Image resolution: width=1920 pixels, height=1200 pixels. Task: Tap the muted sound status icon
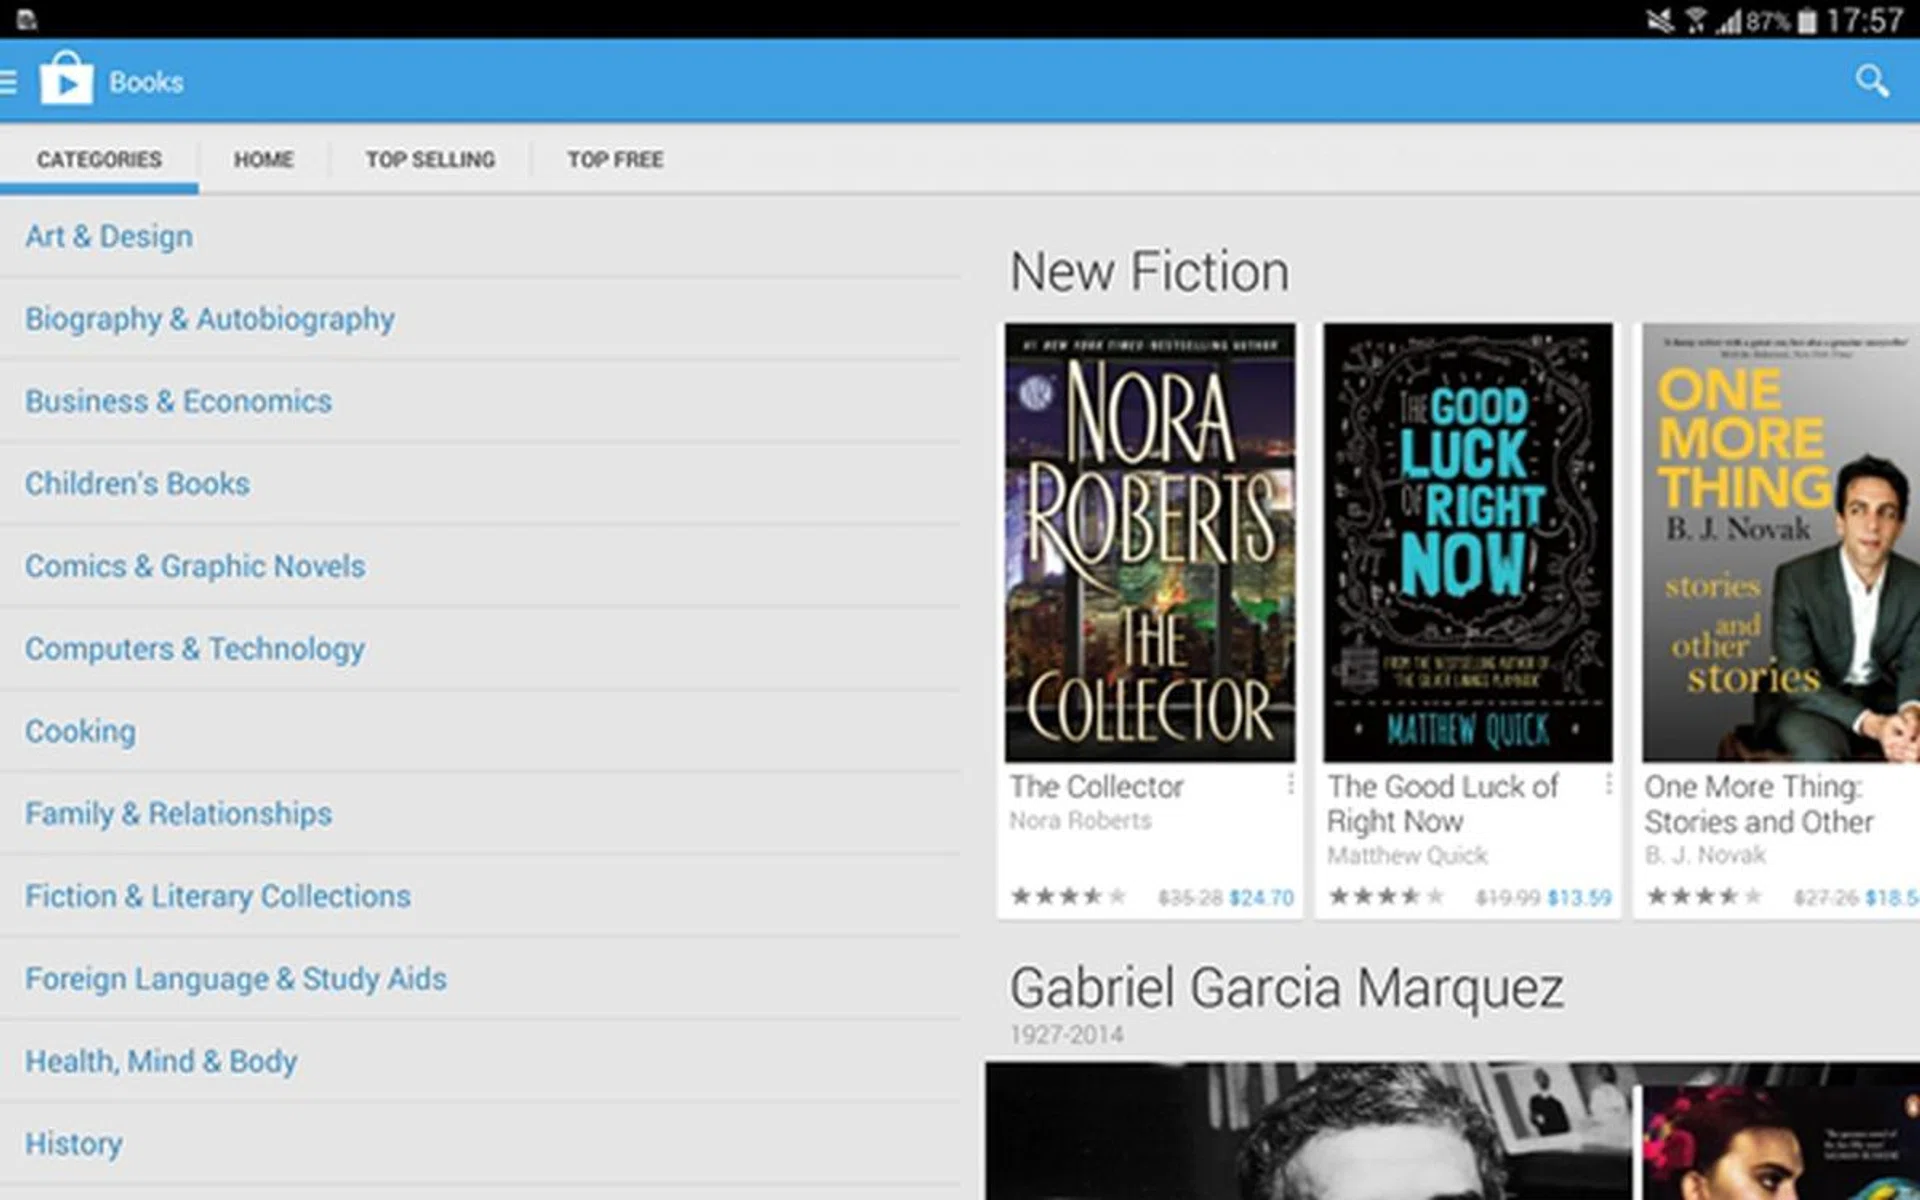1660,21
